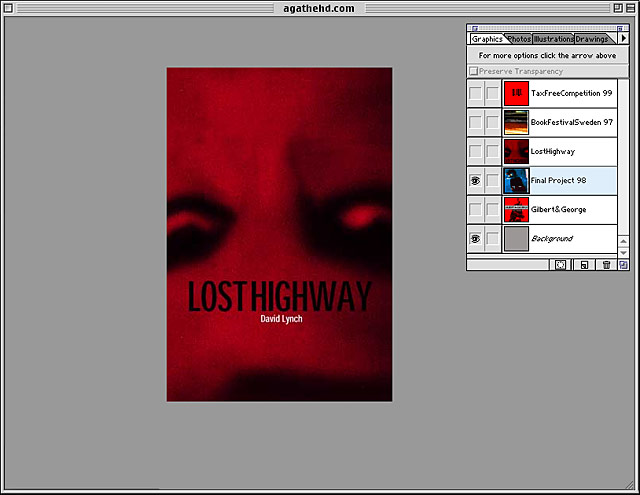Image resolution: width=640 pixels, height=495 pixels.
Task: Click the Add Layer Mask icon
Action: (x=560, y=265)
